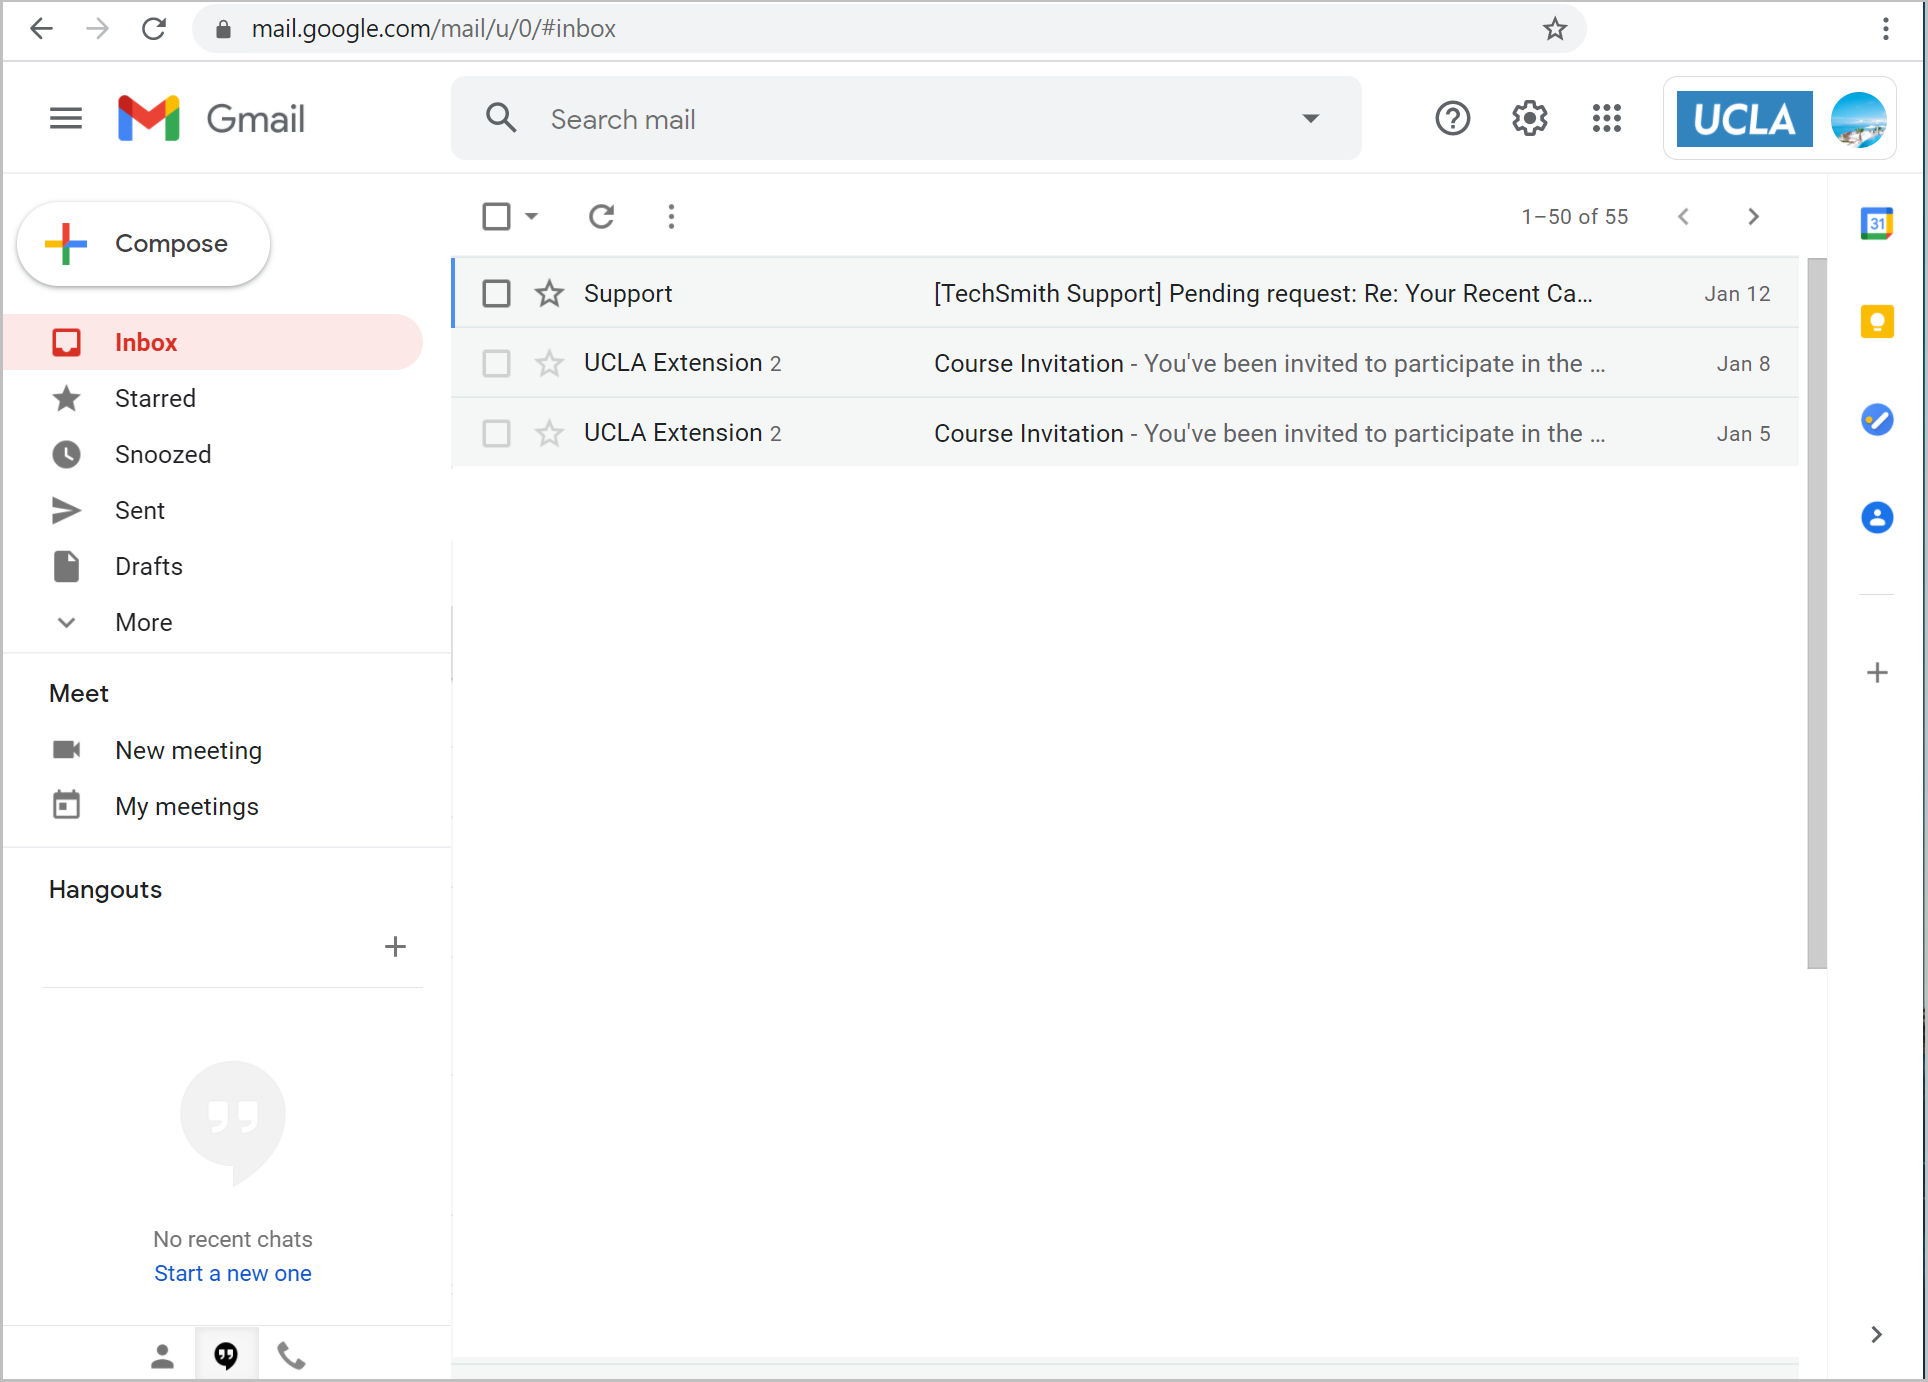
Task: Open Google Calendar side panel icon
Action: (x=1877, y=223)
